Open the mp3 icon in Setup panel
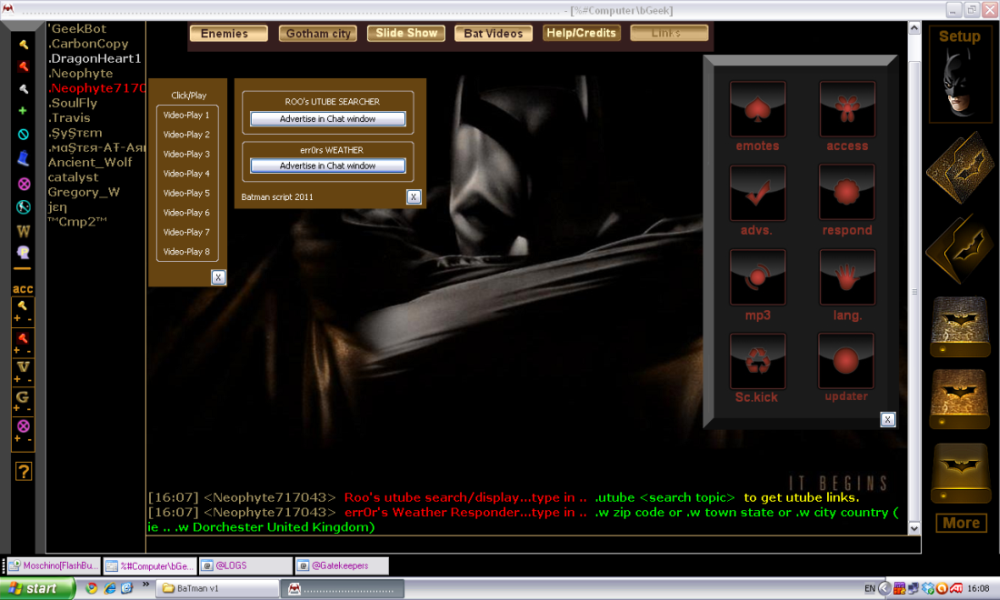 pyautogui.click(x=758, y=277)
